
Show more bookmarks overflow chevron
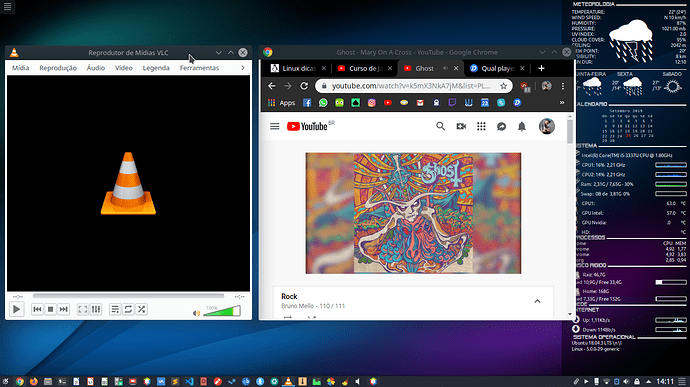point(562,103)
